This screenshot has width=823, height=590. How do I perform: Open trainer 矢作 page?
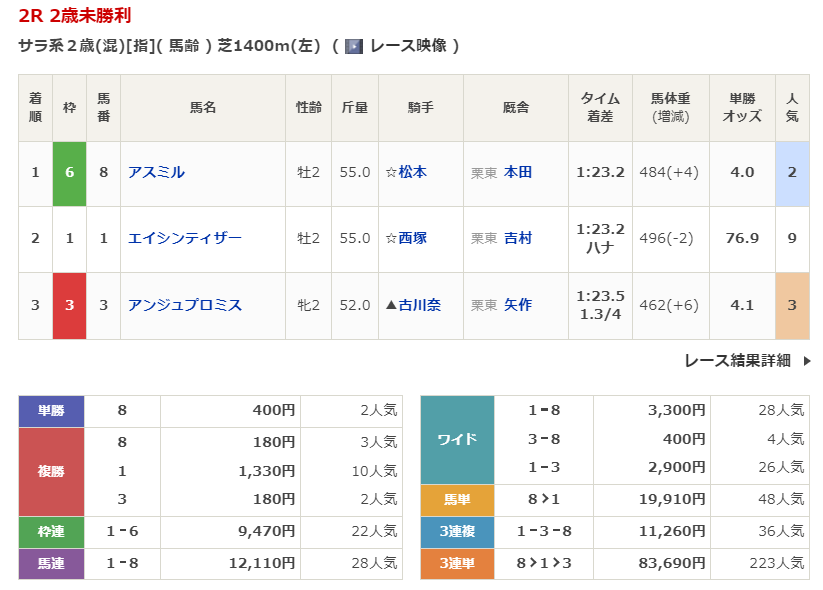pyautogui.click(x=518, y=305)
